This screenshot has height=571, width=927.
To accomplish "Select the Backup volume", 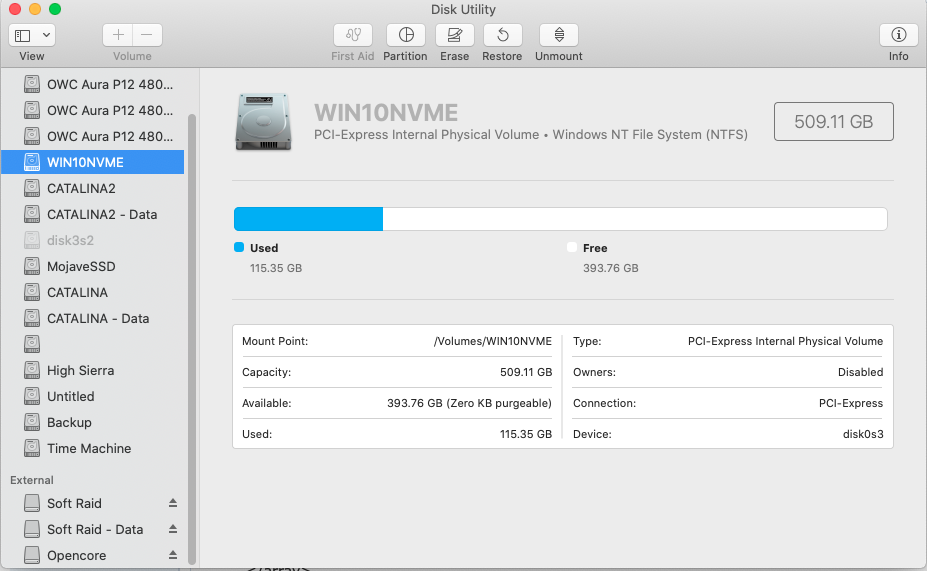I will coord(93,422).
